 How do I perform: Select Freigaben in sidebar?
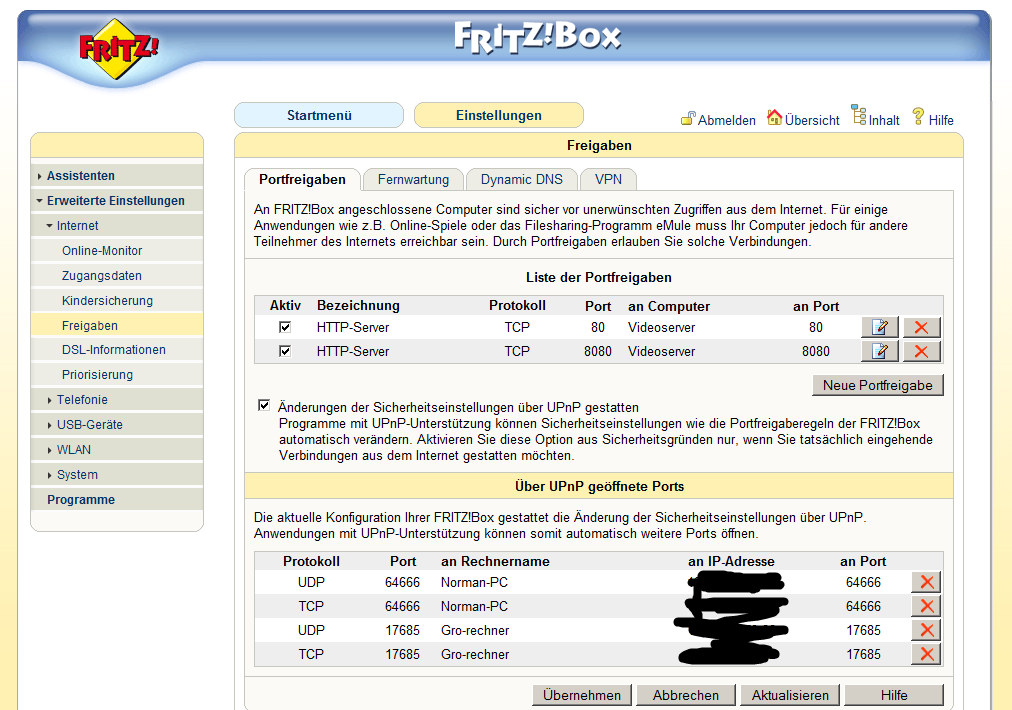117,325
